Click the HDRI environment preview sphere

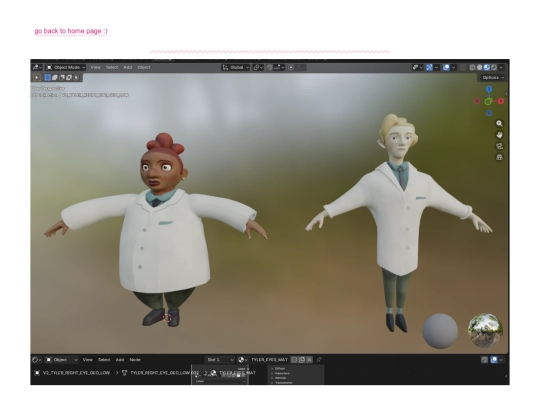coord(485,331)
